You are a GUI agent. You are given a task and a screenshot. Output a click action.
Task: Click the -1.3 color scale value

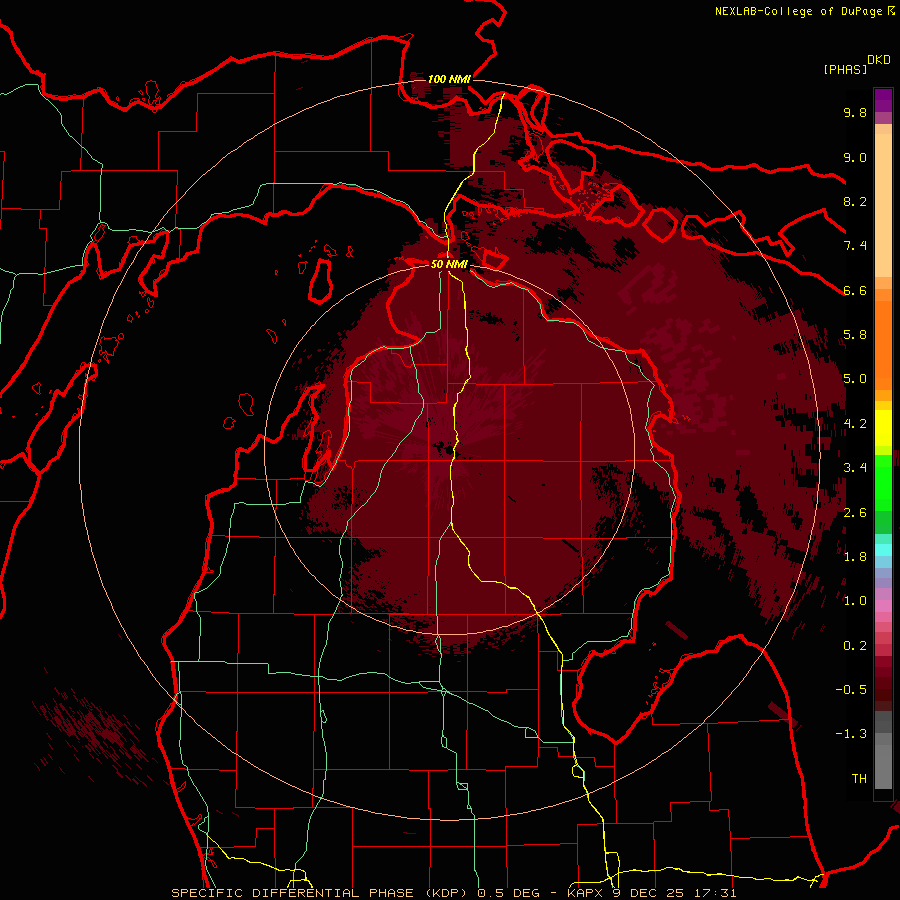pos(851,734)
